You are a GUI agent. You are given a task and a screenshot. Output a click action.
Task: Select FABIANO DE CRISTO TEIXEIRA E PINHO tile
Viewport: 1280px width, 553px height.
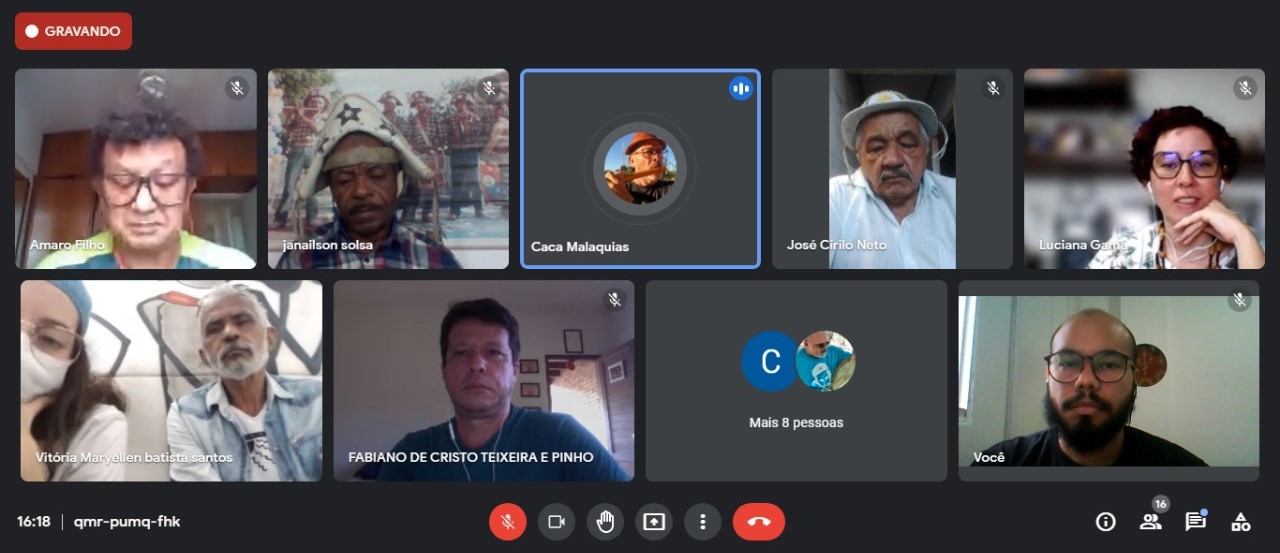[483, 381]
